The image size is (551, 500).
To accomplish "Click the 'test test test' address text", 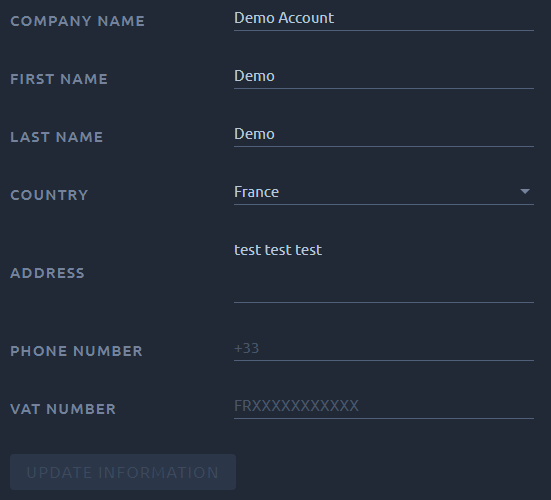I will pos(278,250).
